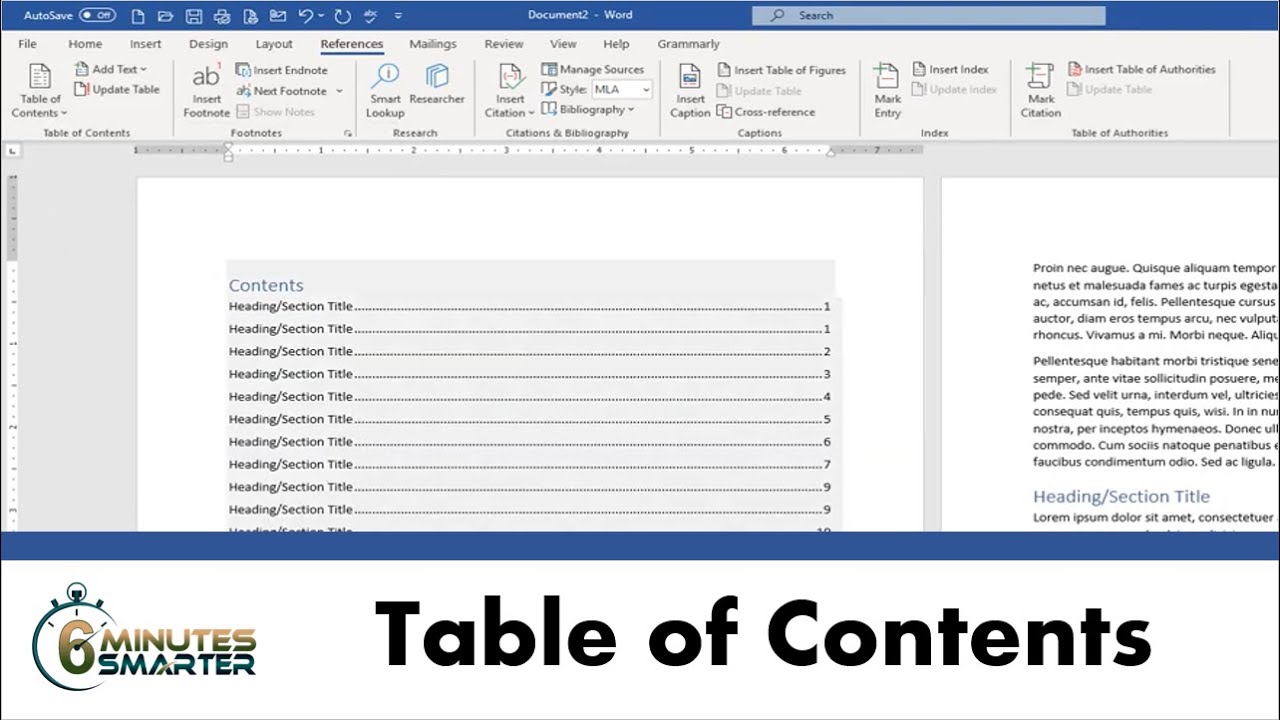Screen dimensions: 1280x720
Task: Click the Cross-reference button
Action: 766,112
